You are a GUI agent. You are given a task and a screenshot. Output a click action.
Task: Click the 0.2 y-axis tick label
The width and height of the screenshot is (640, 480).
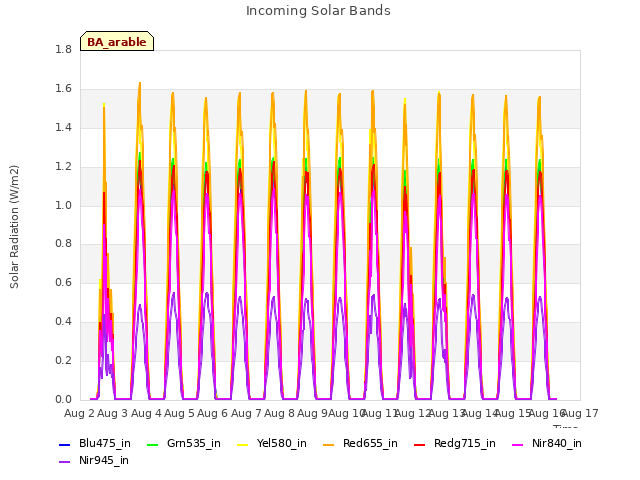tap(63, 360)
